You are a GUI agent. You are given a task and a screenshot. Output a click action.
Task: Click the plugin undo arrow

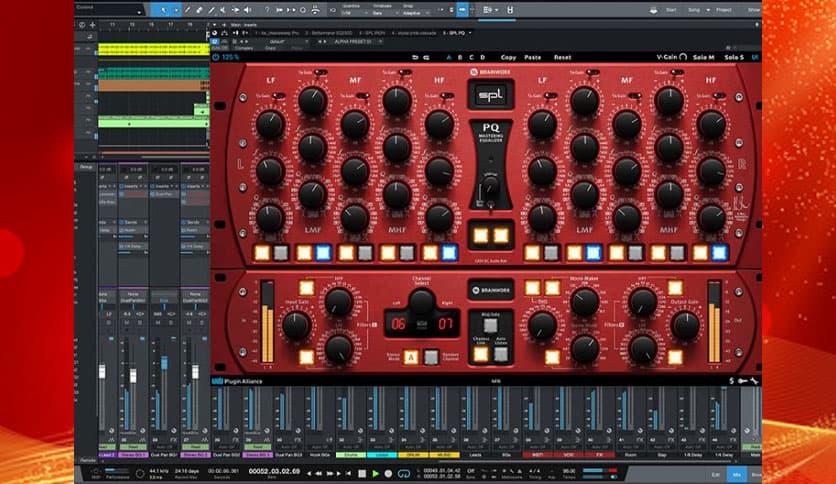415,57
